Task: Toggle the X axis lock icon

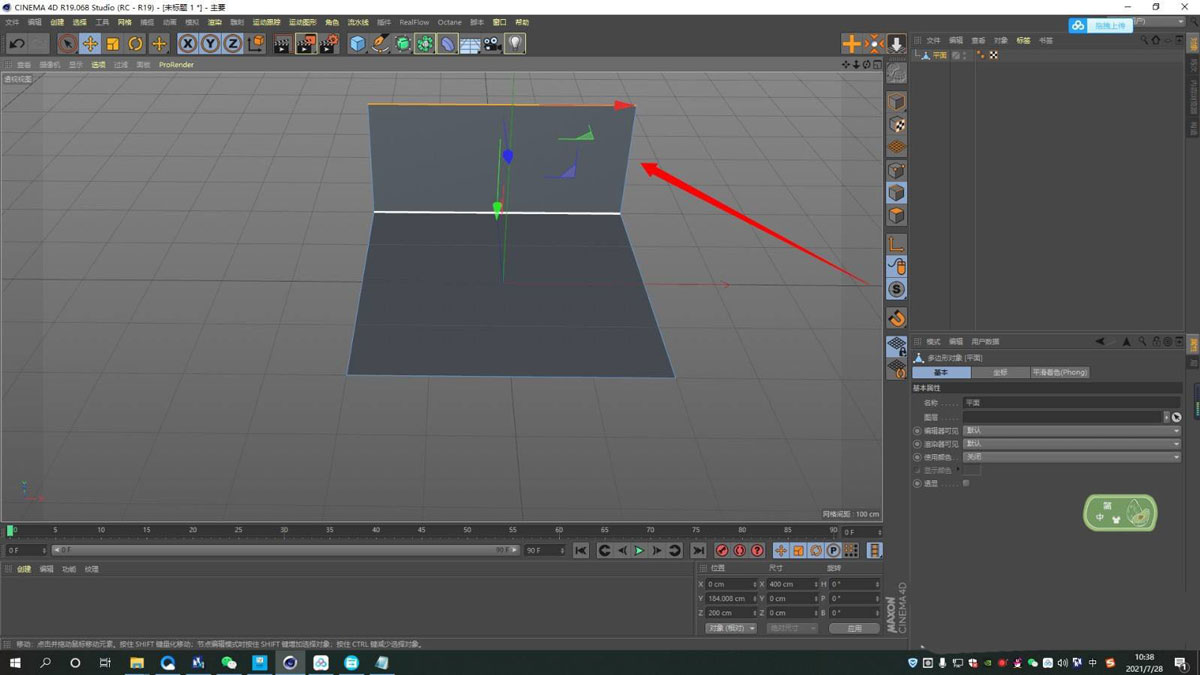Action: coord(187,43)
